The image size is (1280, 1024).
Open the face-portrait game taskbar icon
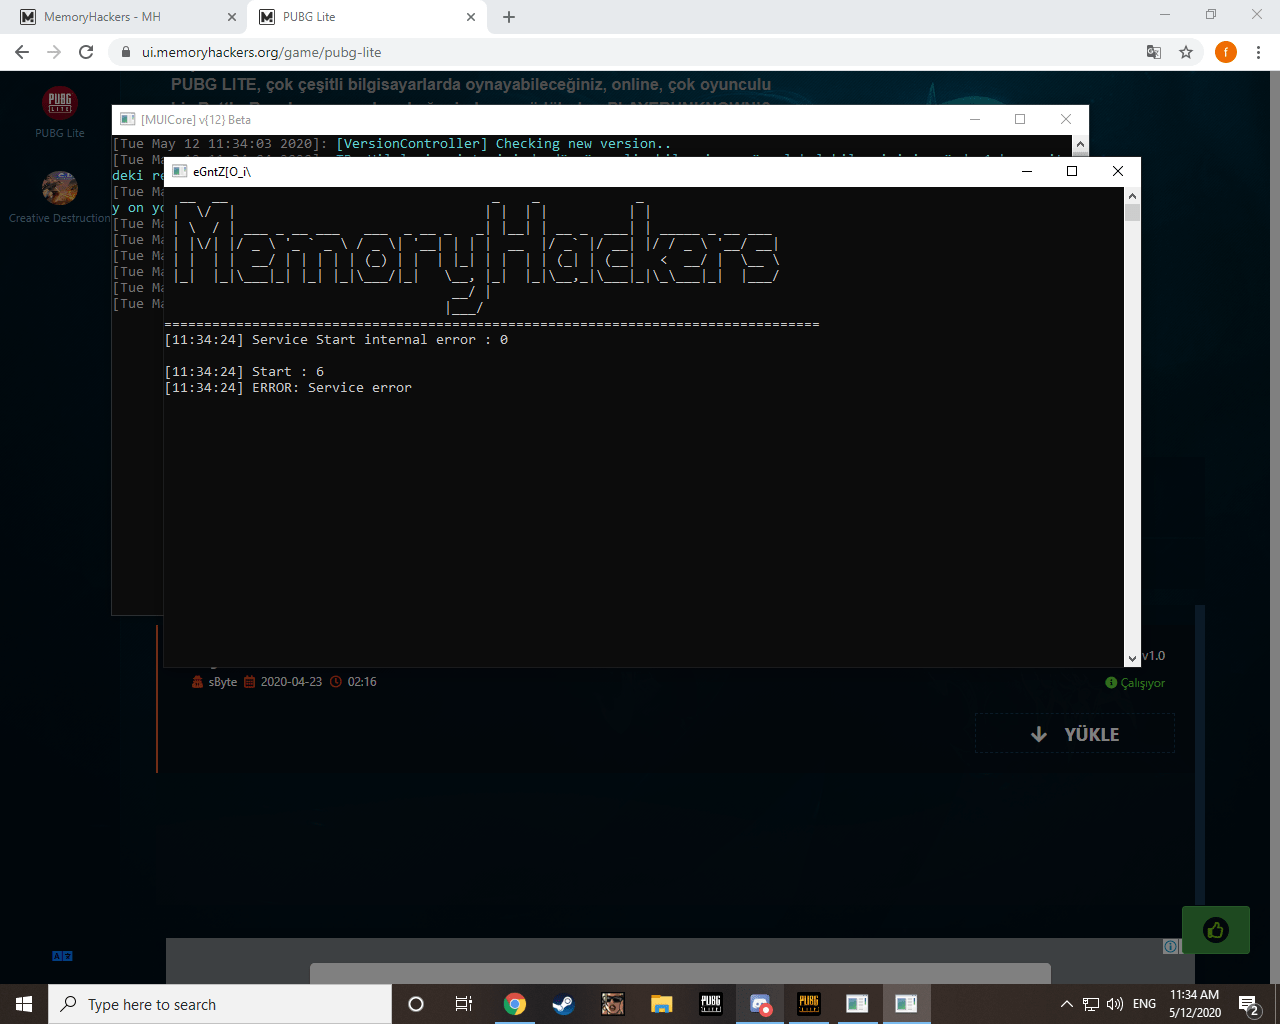[612, 1004]
